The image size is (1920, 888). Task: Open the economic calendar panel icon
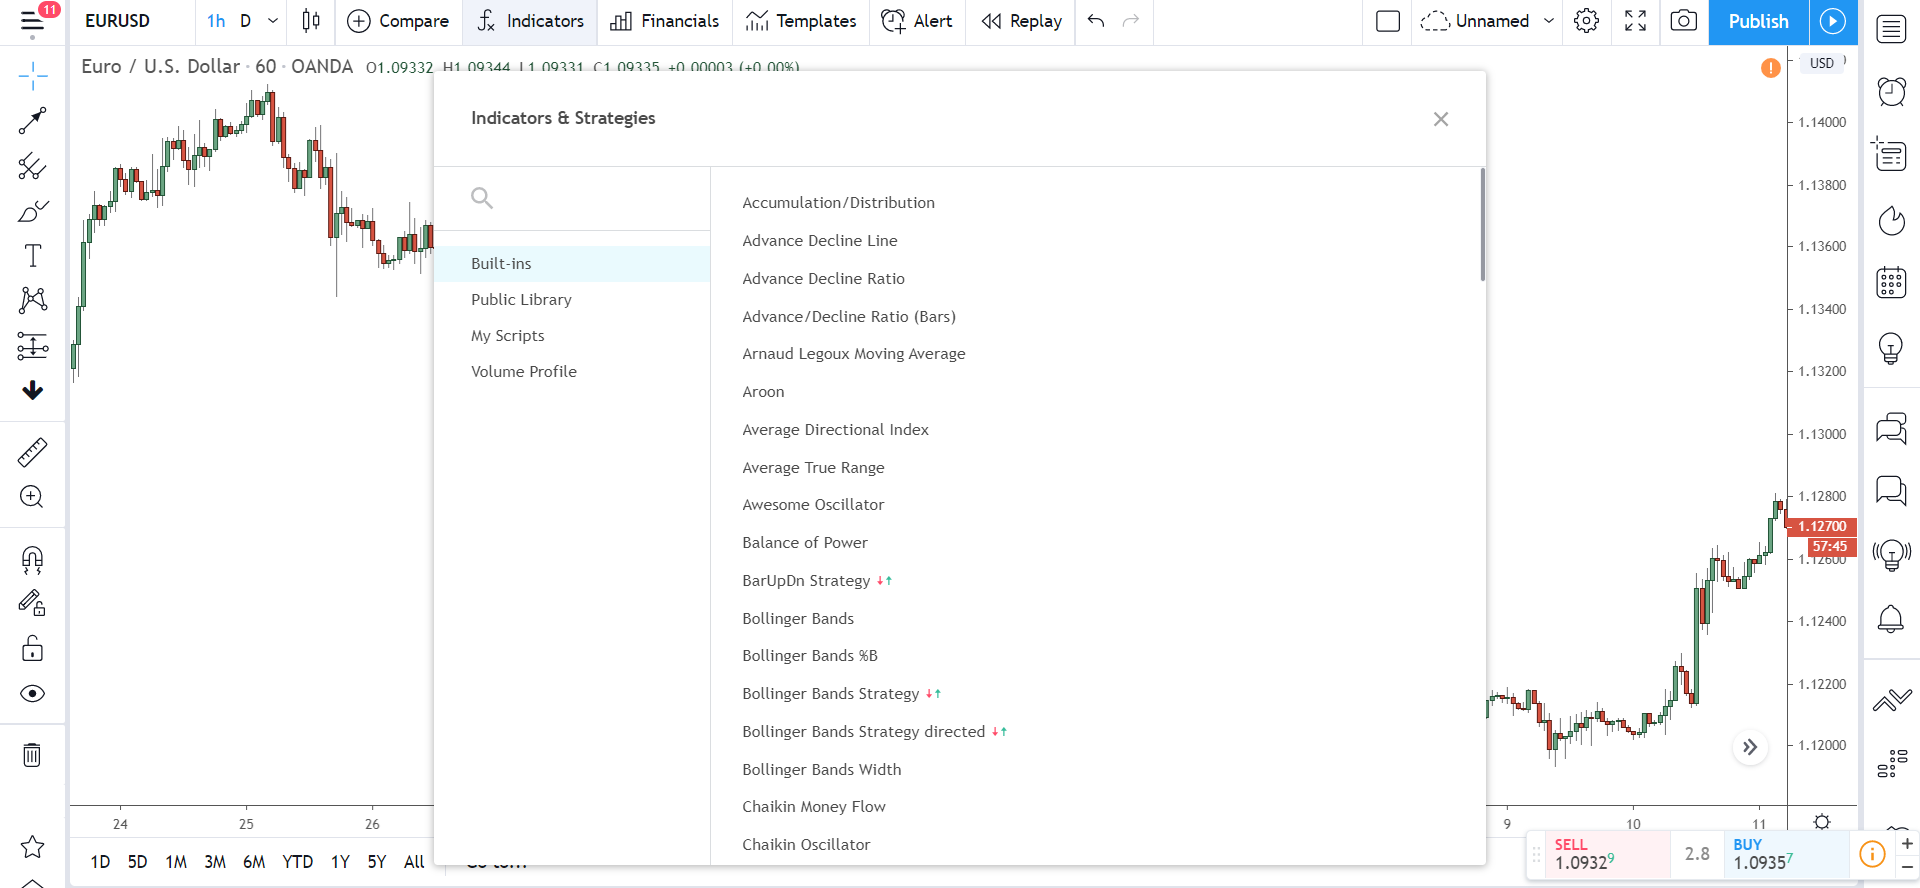(1891, 283)
